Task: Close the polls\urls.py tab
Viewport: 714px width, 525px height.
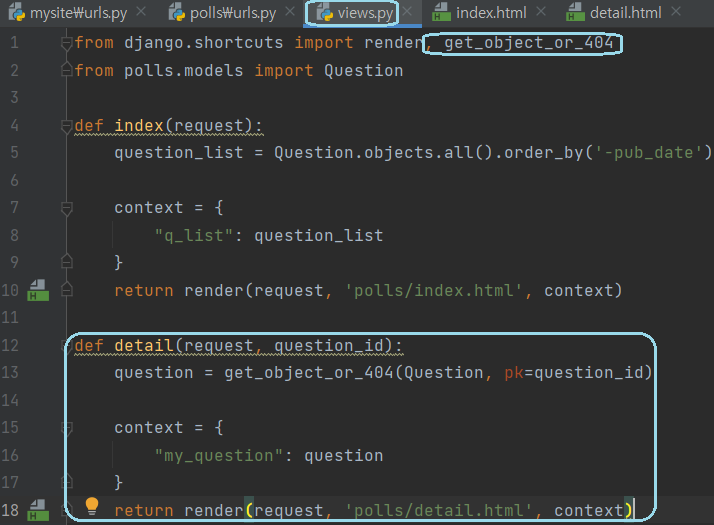Action: (x=290, y=12)
